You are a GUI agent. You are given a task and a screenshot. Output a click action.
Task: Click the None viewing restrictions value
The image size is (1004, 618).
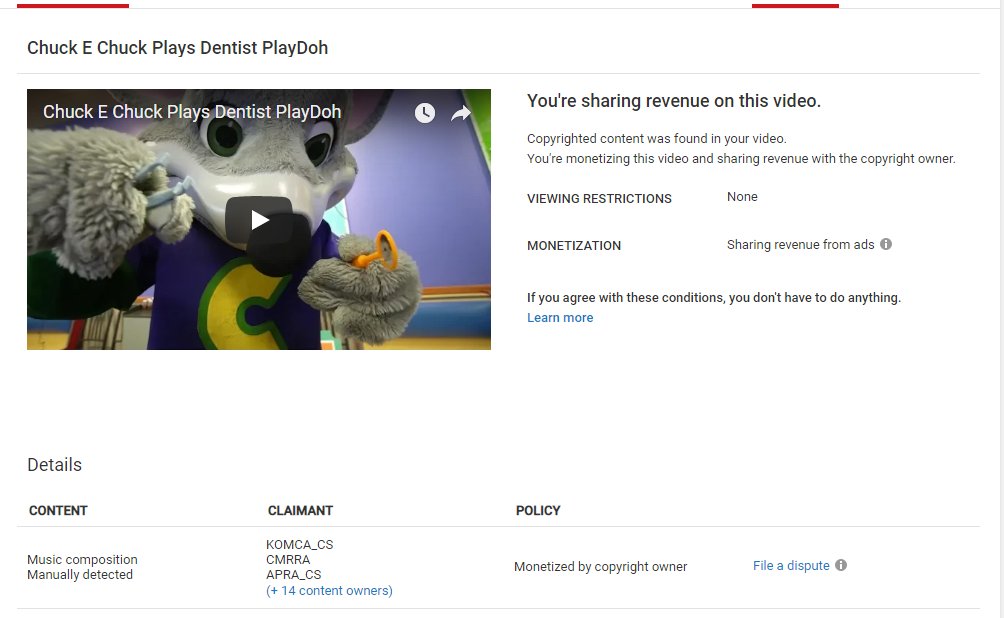[742, 197]
